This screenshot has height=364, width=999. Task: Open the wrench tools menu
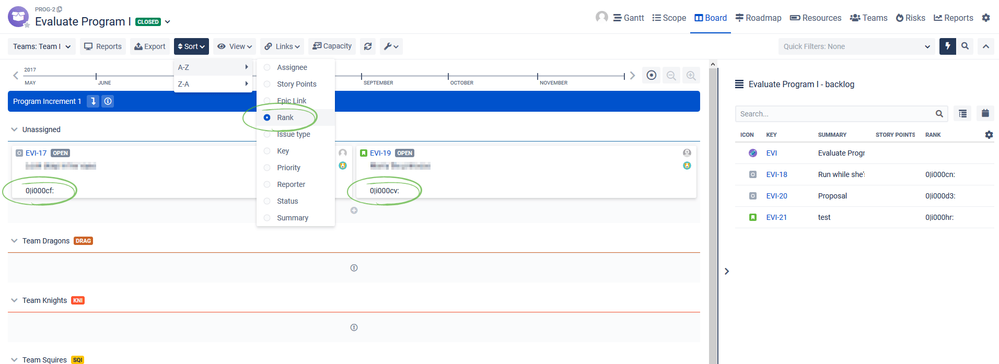[390, 47]
